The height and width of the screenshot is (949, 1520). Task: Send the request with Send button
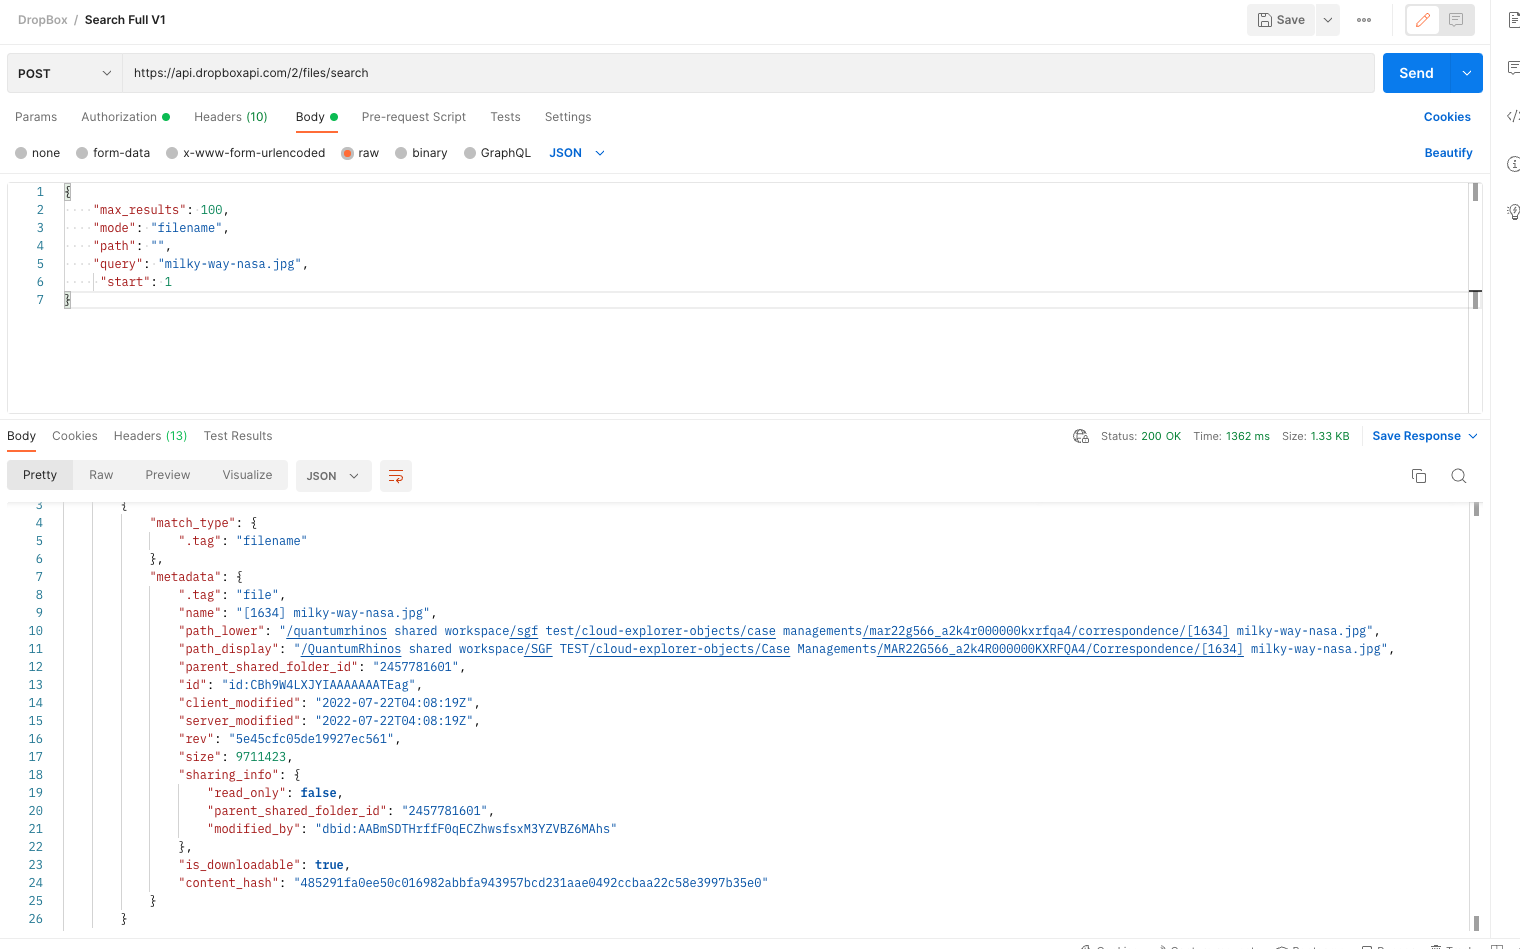[1417, 73]
